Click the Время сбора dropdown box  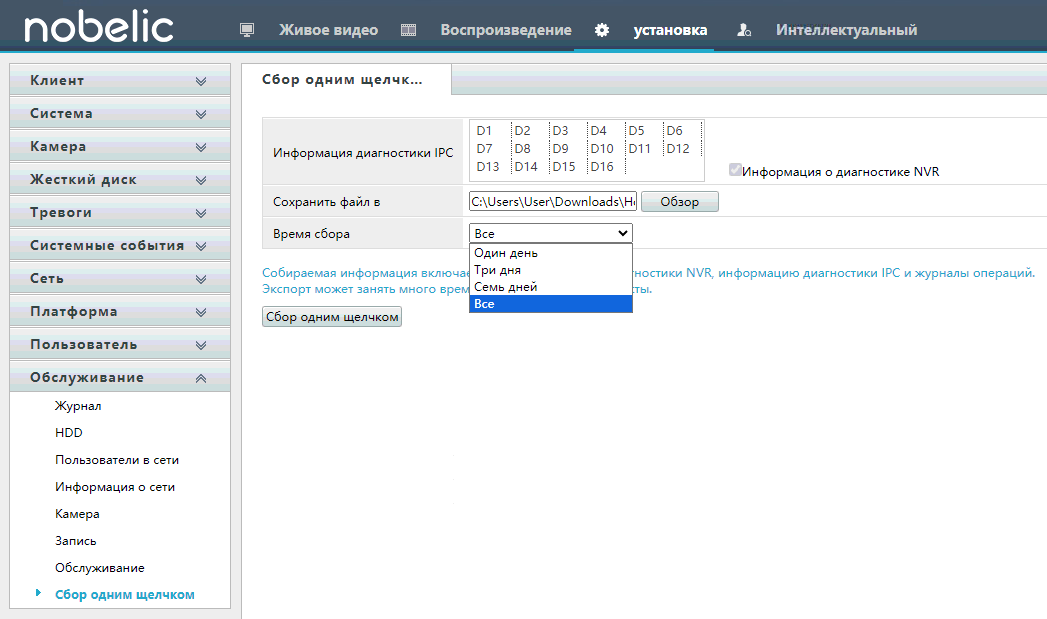click(x=551, y=234)
